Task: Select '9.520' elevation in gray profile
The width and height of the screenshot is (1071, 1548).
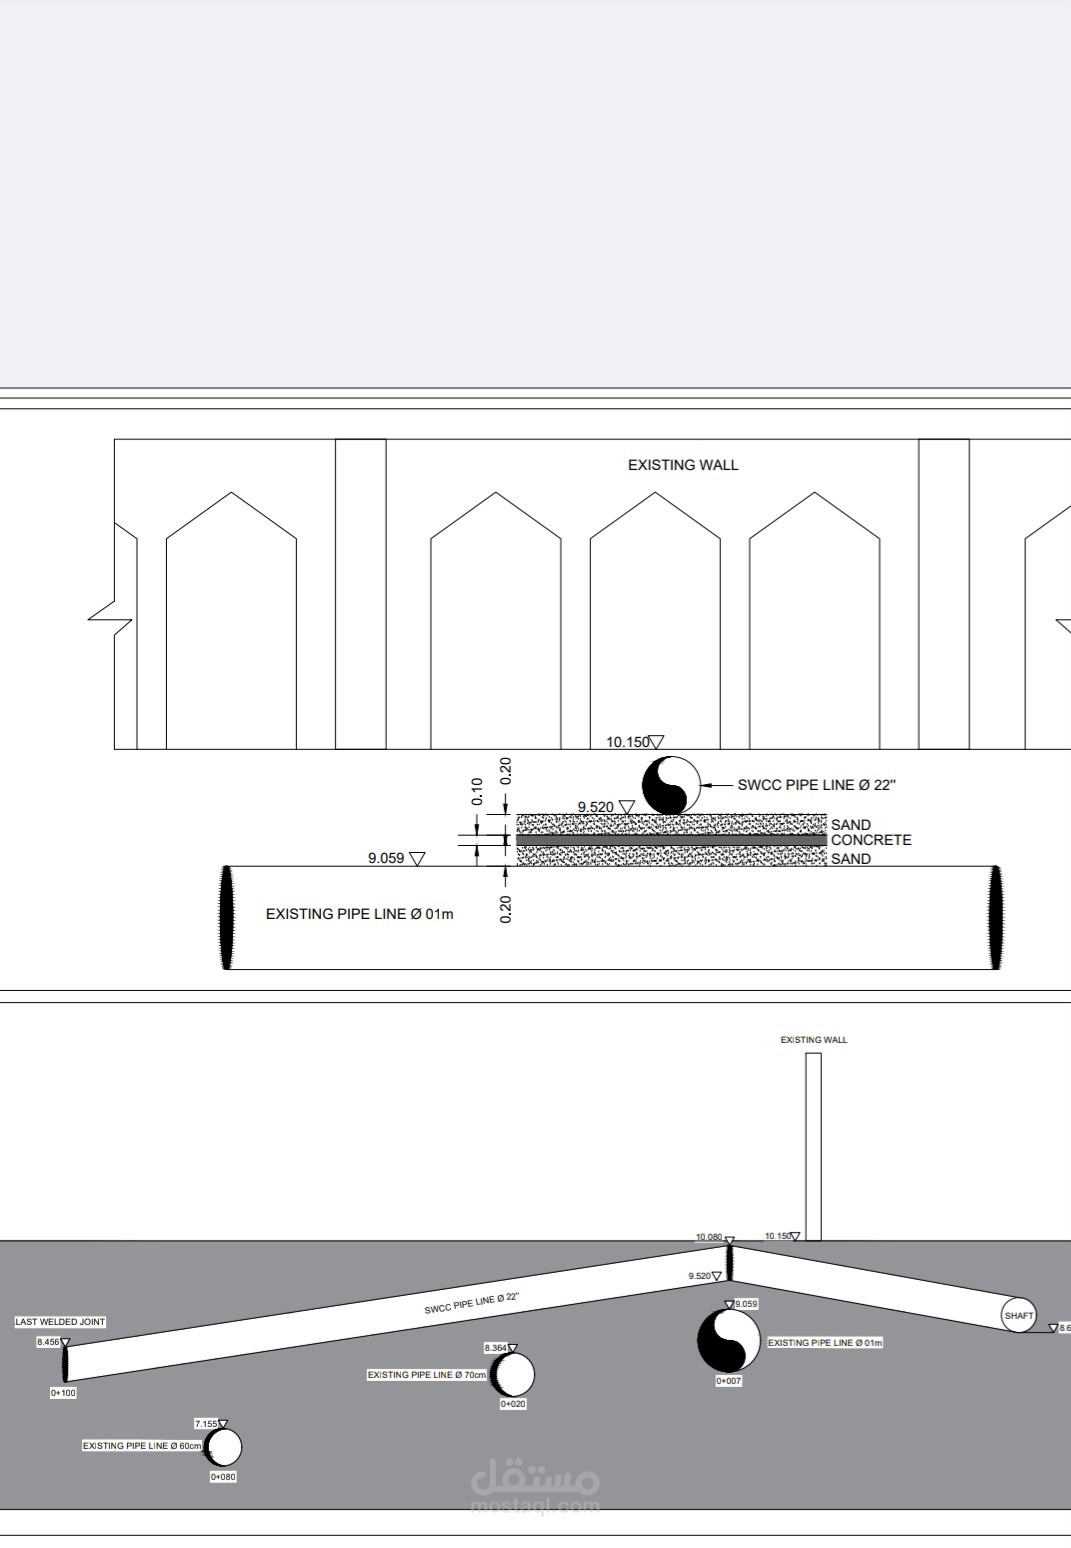Action: coord(700,1277)
